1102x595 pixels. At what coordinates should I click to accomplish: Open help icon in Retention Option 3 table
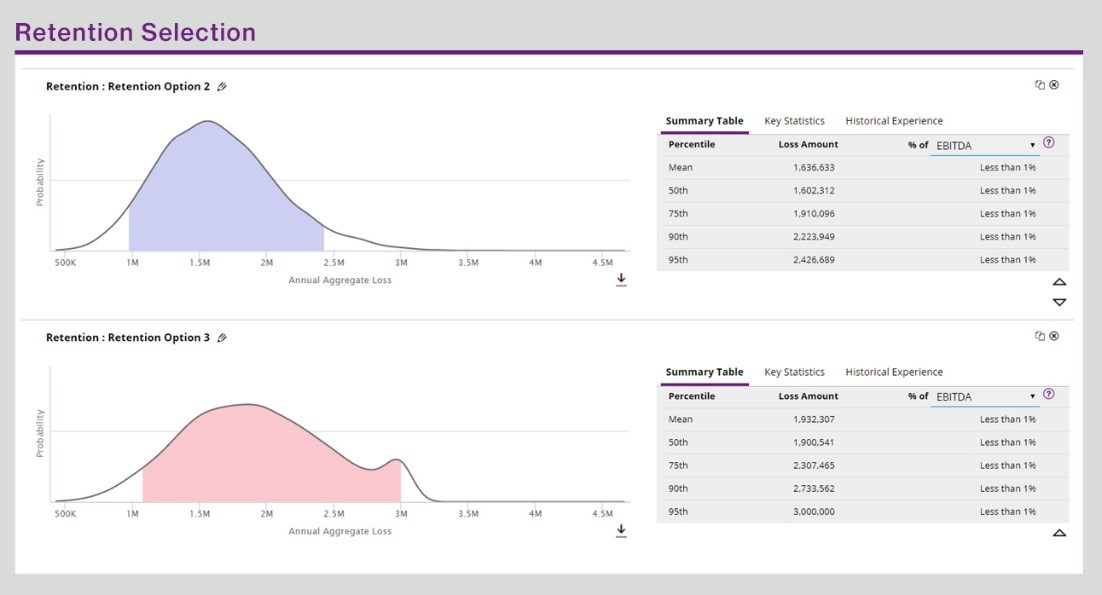[x=1048, y=394]
